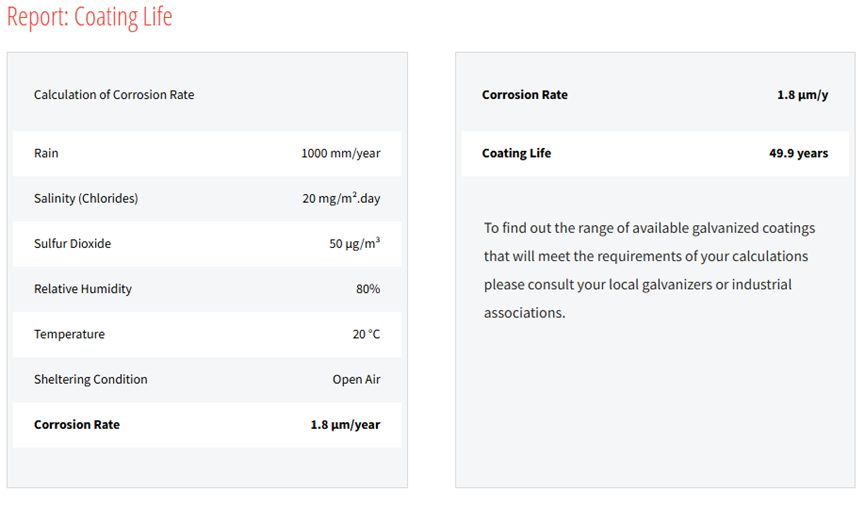This screenshot has height=508, width=865.
Task: Select the 20 mg/m².day salinity value
Action: coord(341,198)
